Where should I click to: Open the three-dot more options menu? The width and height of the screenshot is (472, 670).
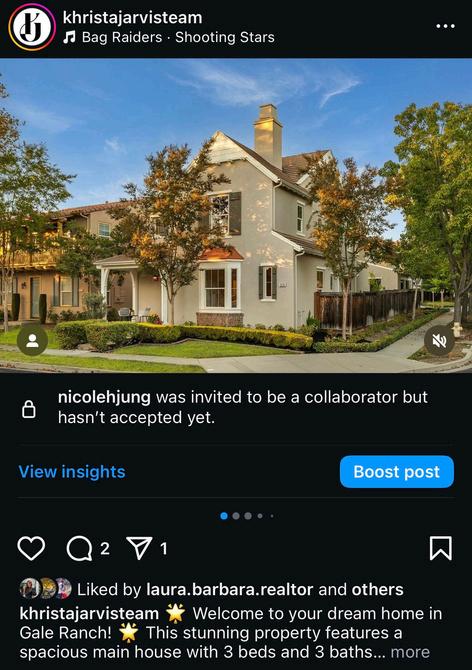point(446,26)
